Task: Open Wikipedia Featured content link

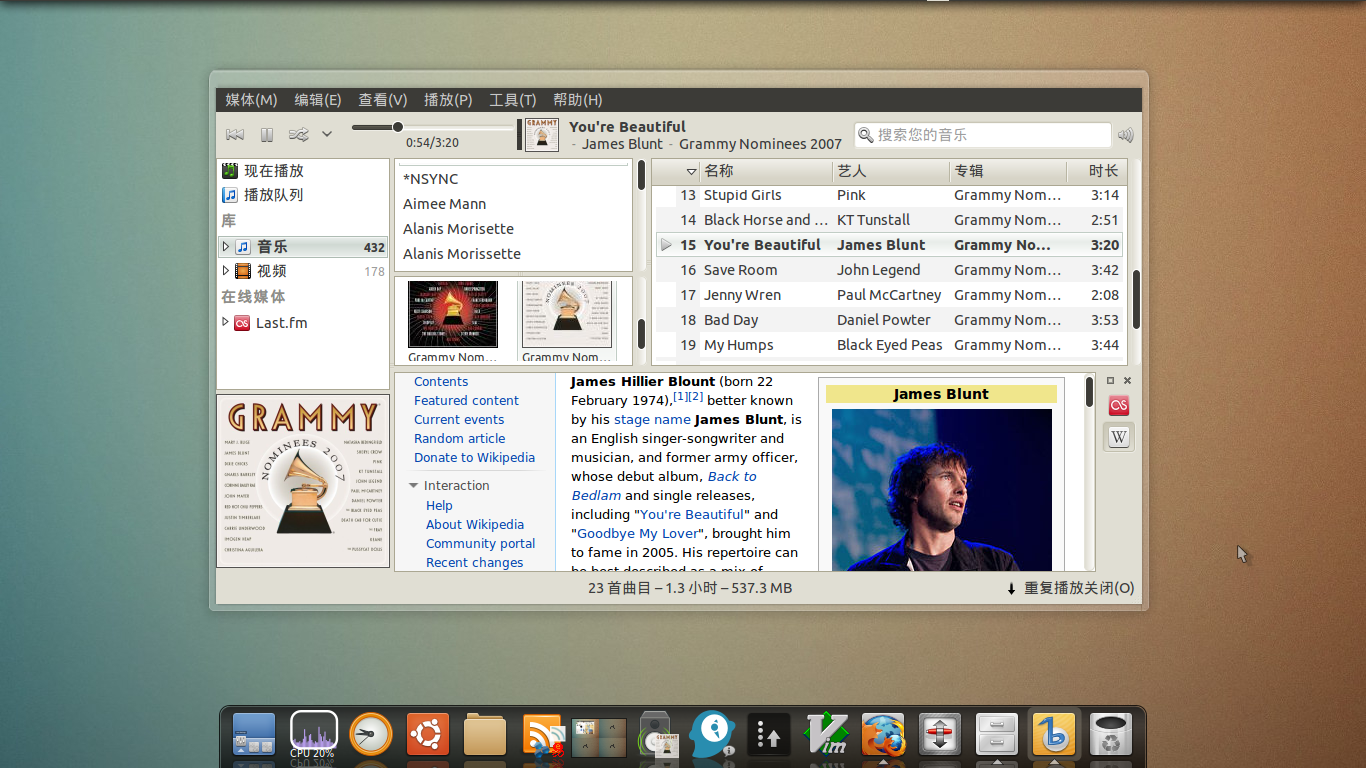Action: (466, 400)
